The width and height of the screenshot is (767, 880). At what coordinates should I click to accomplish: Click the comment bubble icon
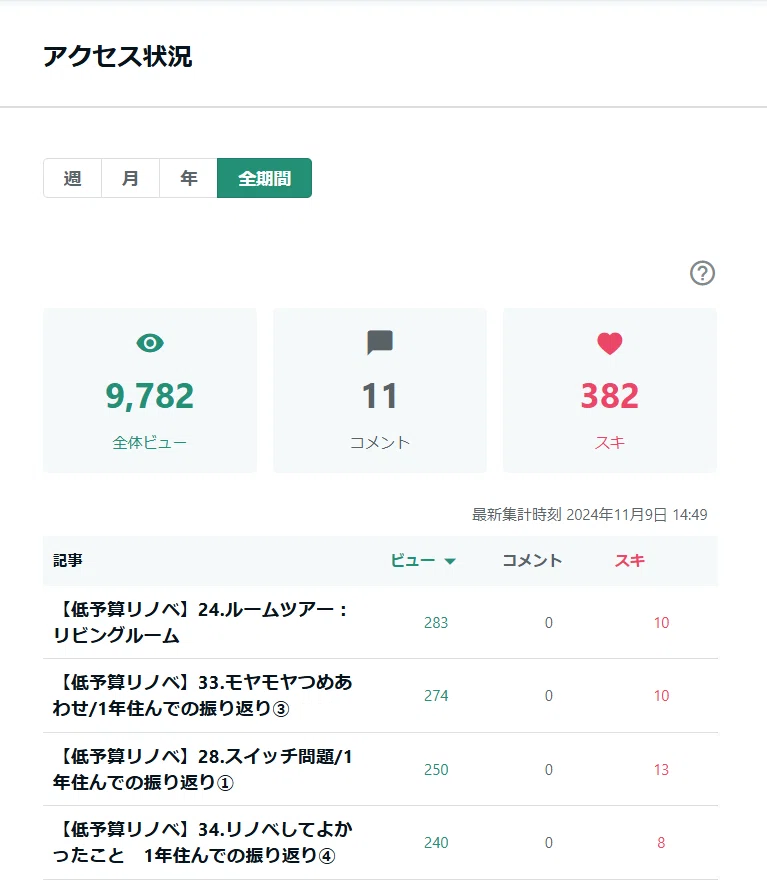(x=380, y=342)
